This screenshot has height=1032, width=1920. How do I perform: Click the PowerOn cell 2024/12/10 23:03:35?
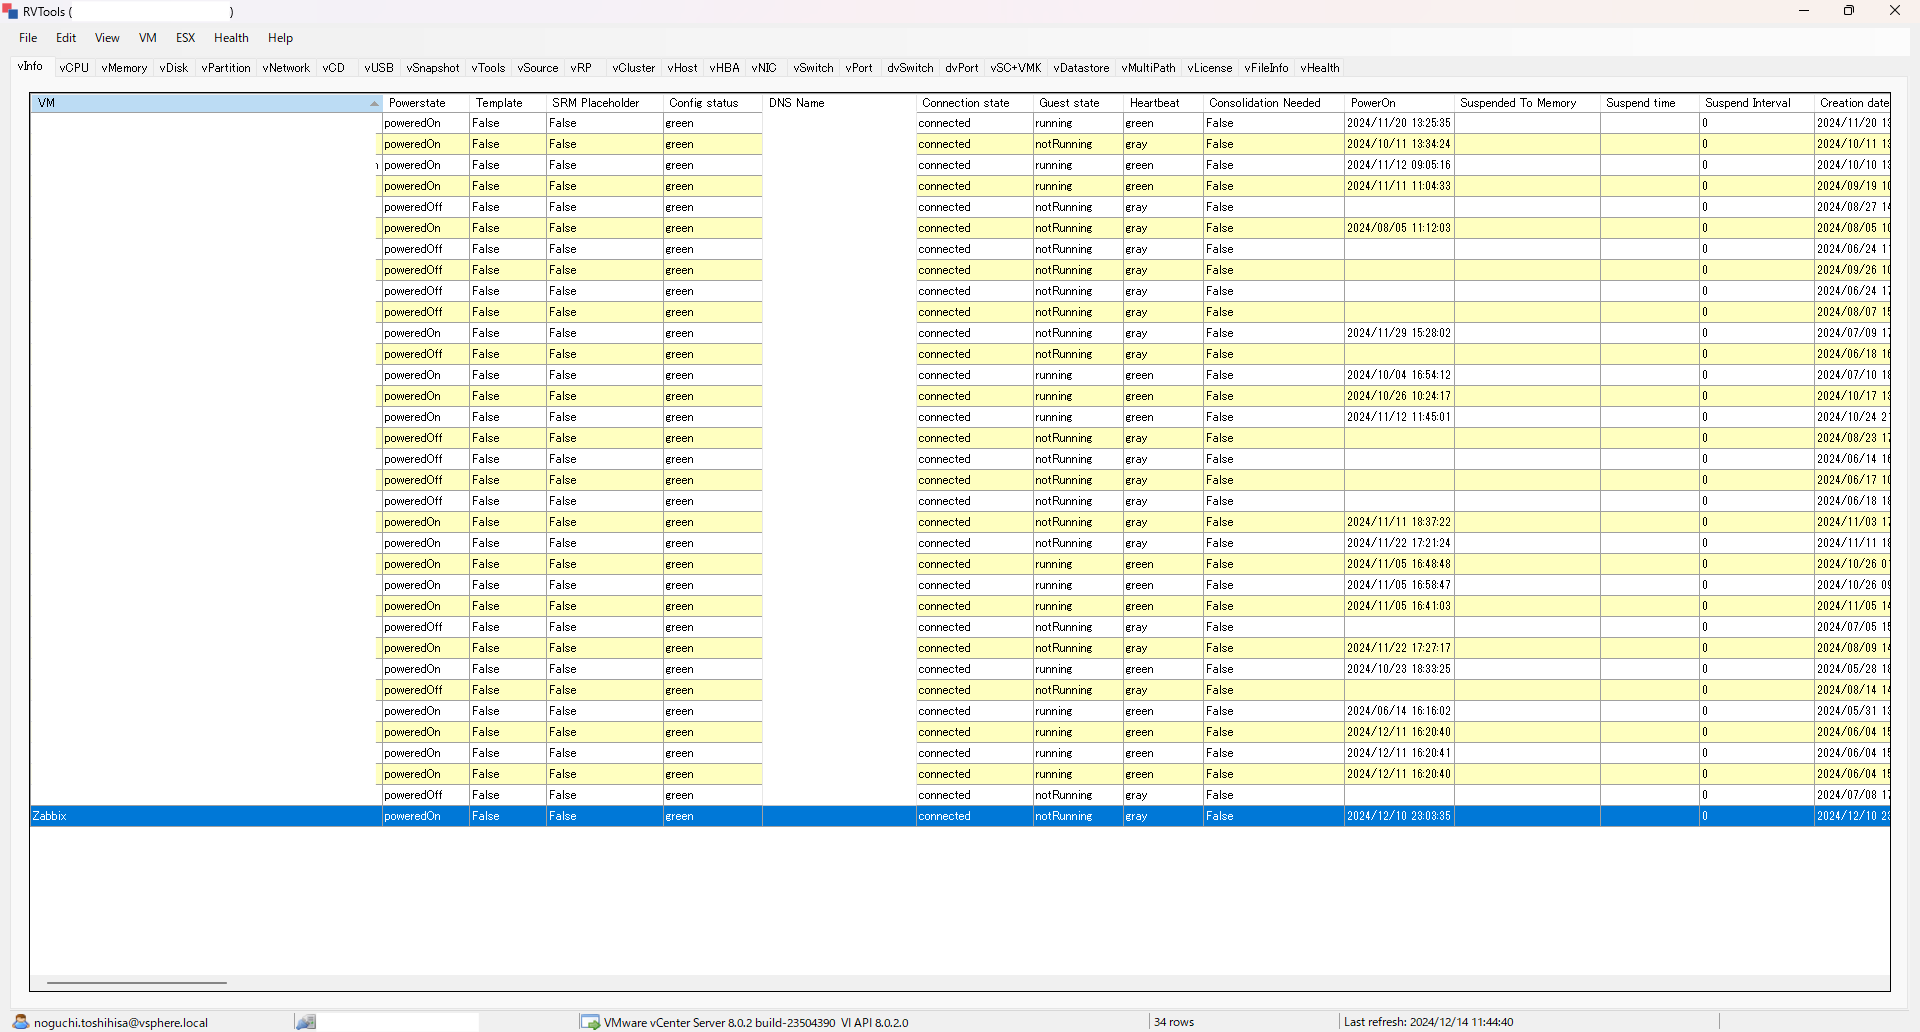[1399, 816]
